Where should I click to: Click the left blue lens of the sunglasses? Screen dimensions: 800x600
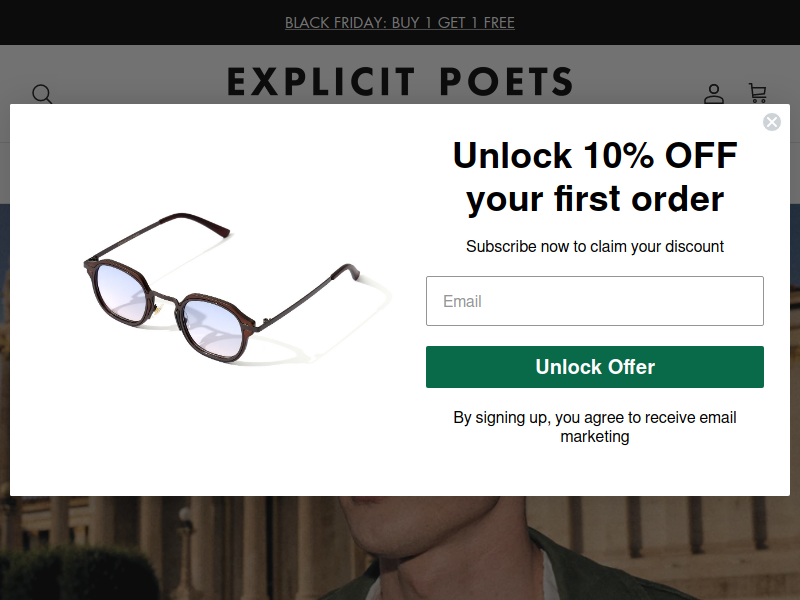121,292
